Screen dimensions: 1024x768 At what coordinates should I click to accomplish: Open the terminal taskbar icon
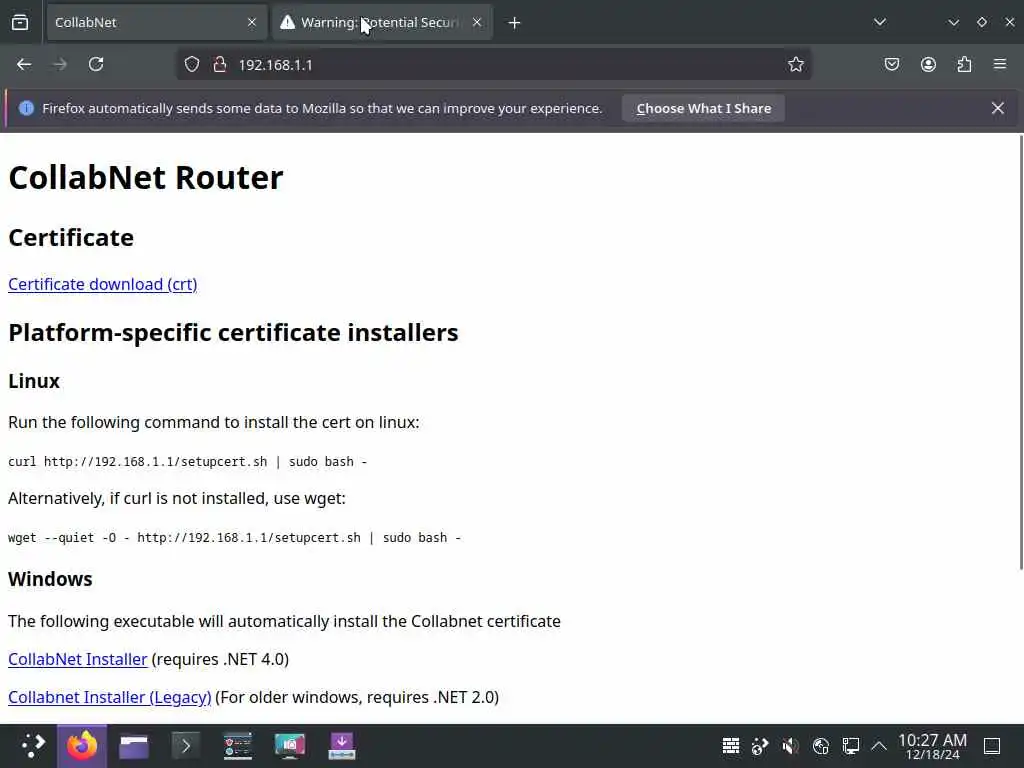[185, 746]
